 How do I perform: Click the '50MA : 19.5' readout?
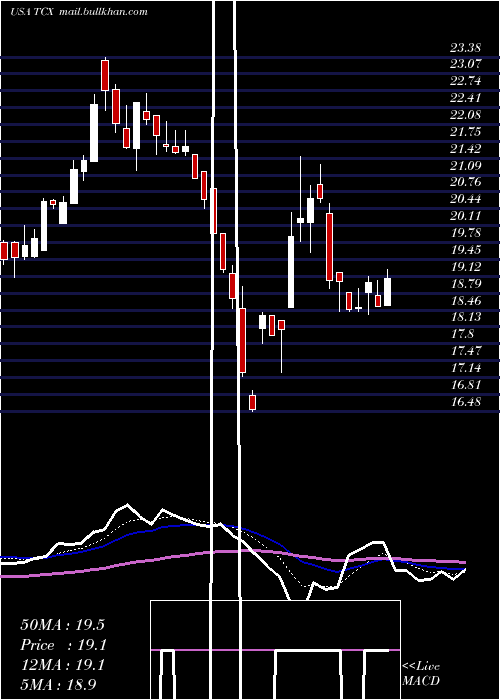point(62,625)
